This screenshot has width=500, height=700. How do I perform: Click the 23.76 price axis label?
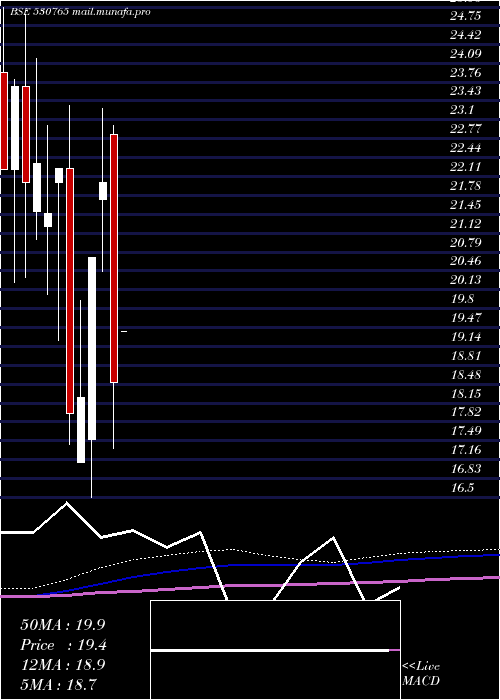pyautogui.click(x=466, y=73)
